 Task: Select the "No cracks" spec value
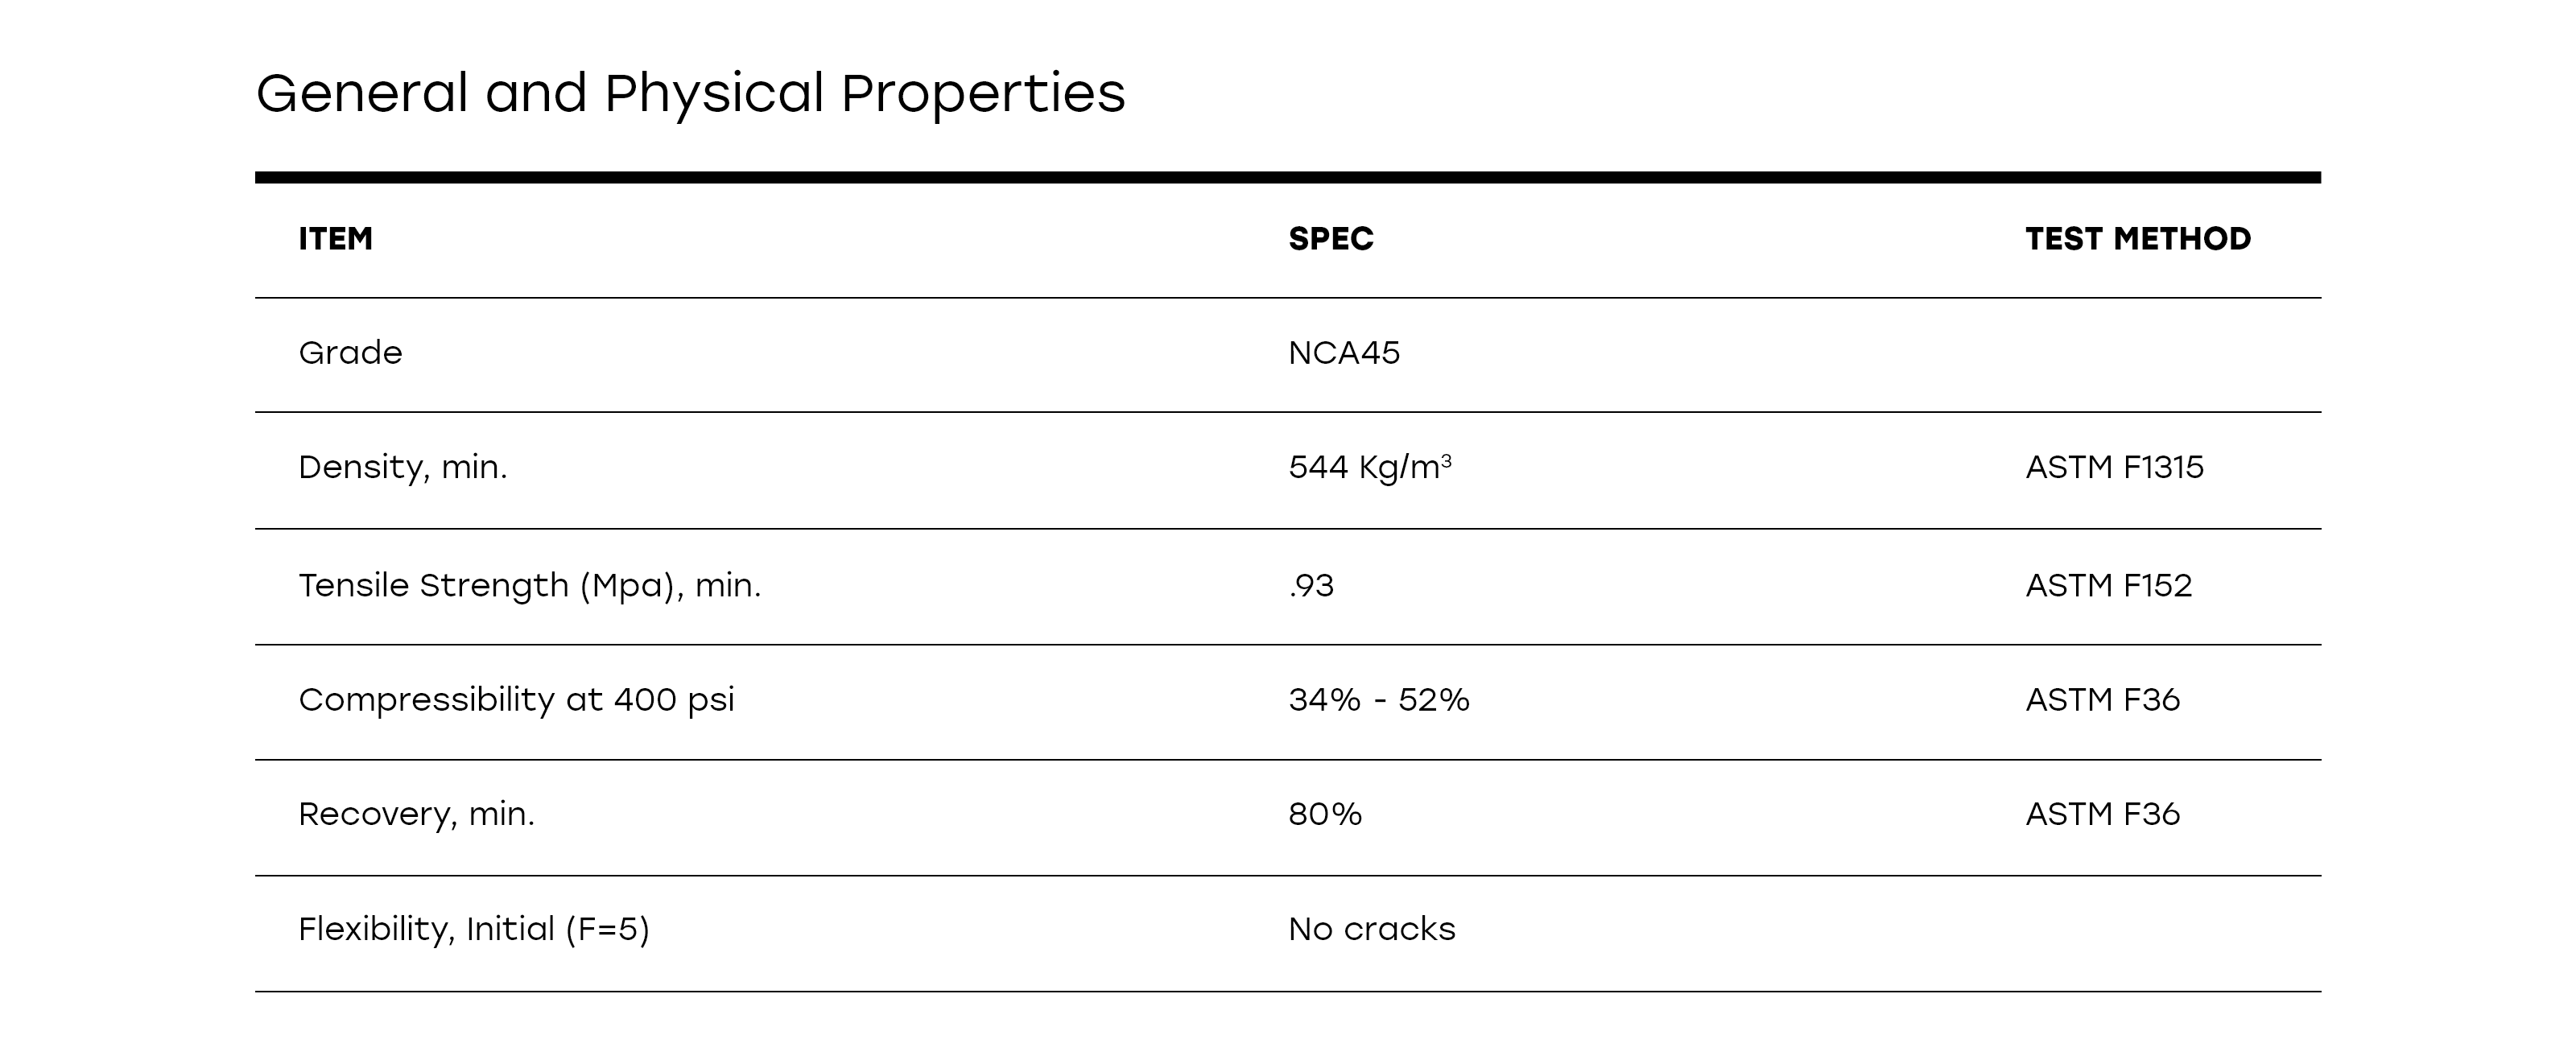click(1371, 929)
